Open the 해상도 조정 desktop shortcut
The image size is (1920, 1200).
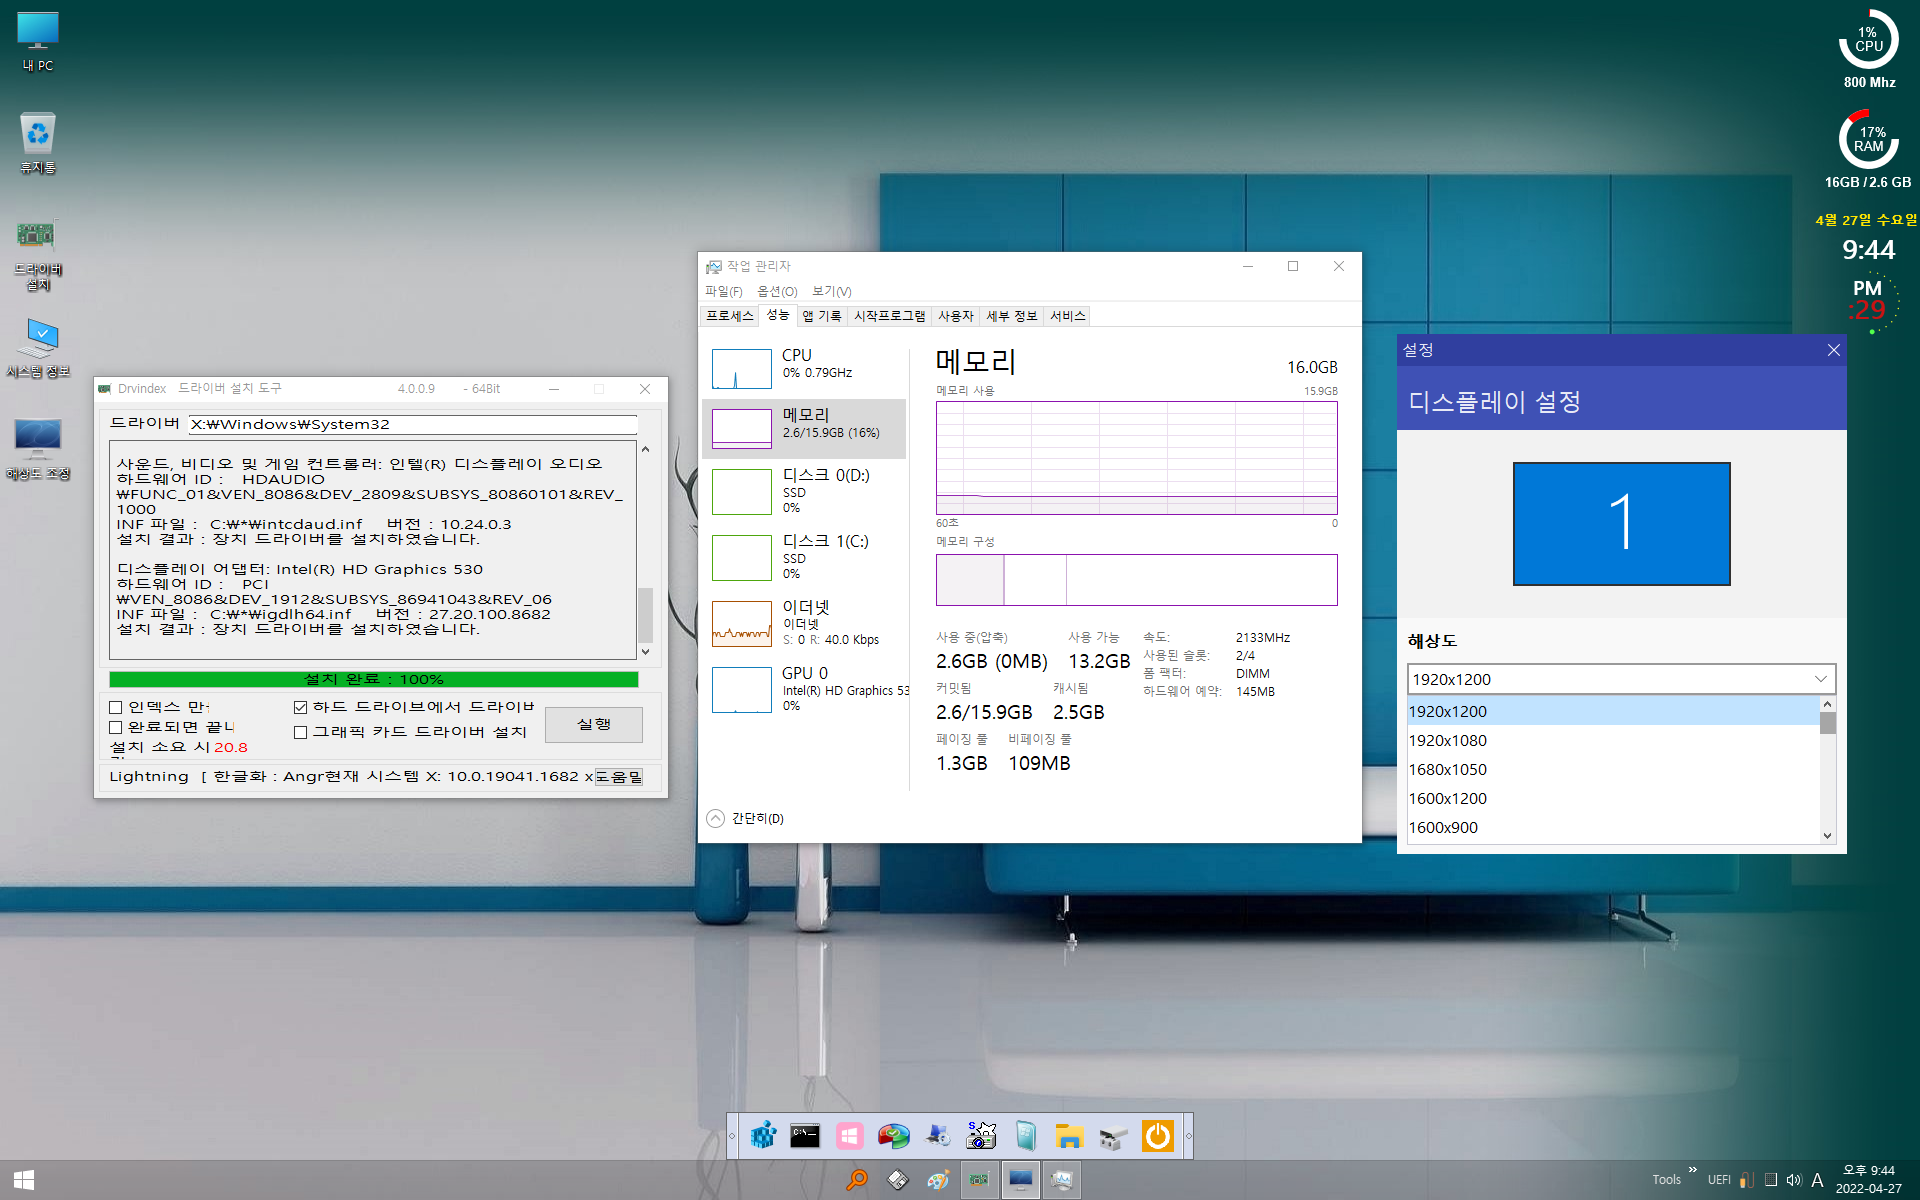(38, 449)
